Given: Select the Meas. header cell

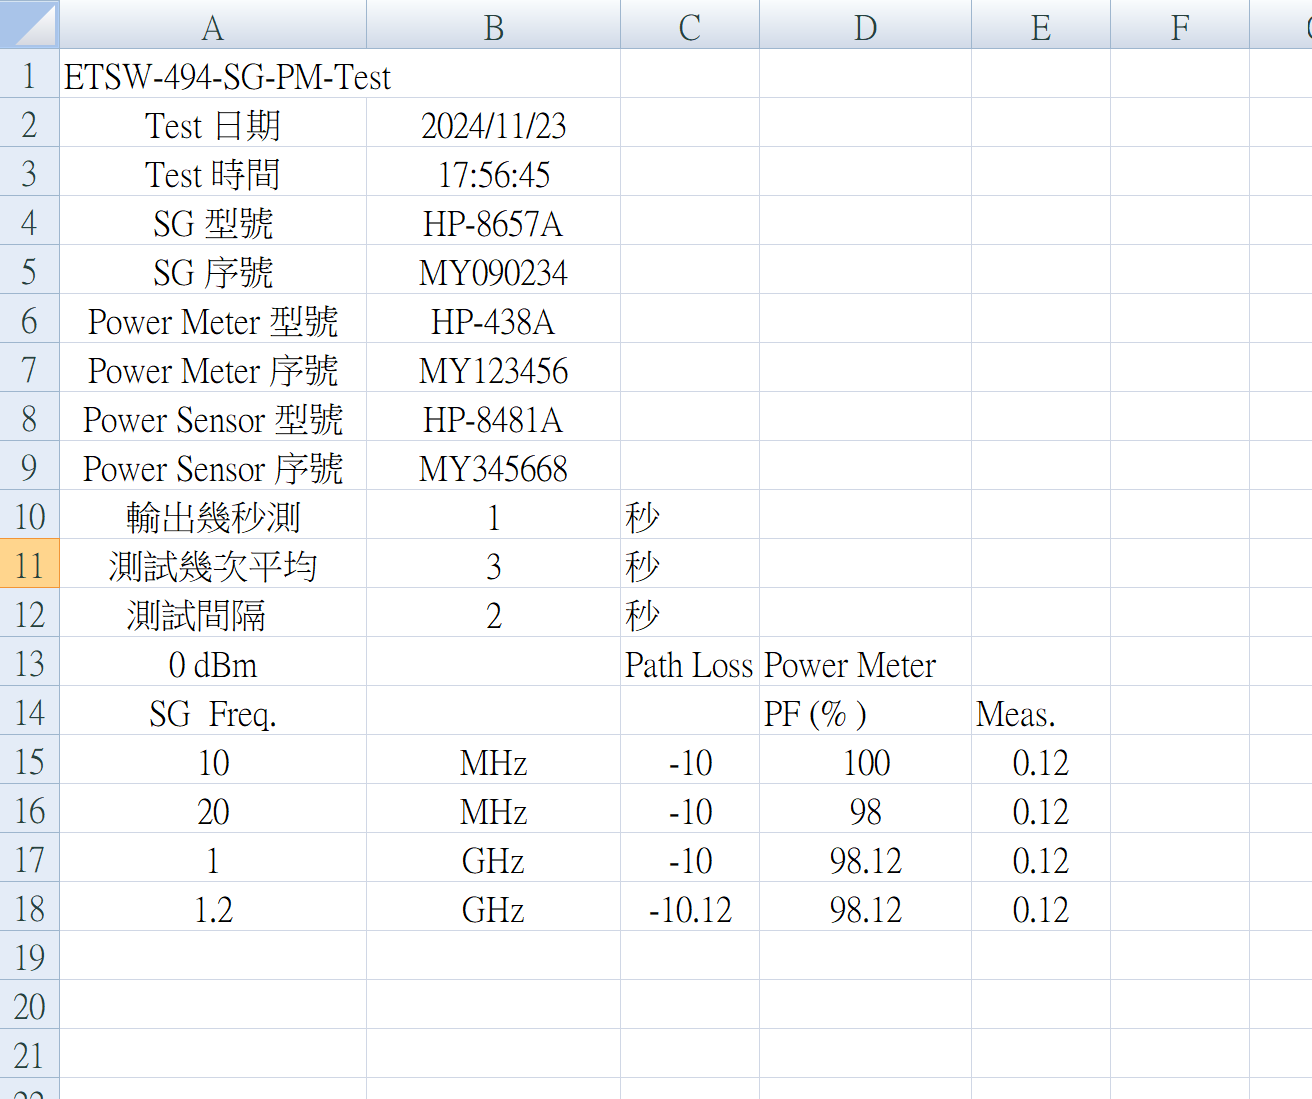Looking at the screenshot, I should [x=1040, y=714].
